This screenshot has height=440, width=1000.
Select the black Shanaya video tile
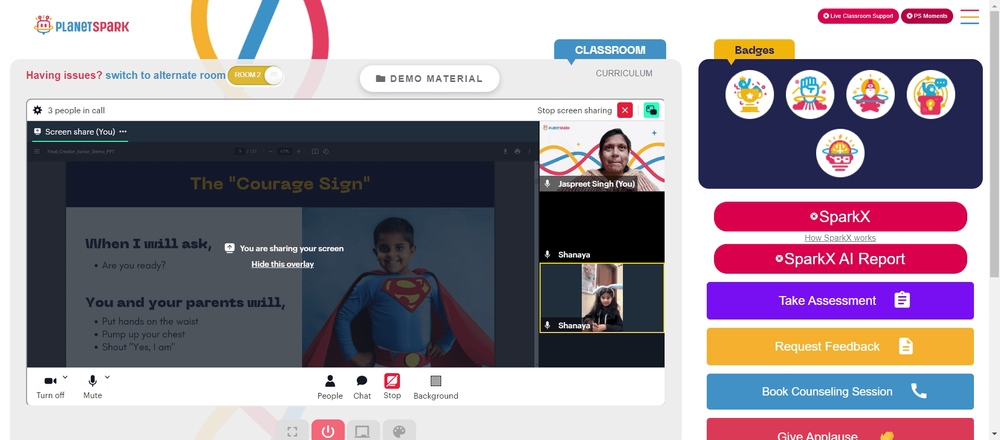point(602,227)
